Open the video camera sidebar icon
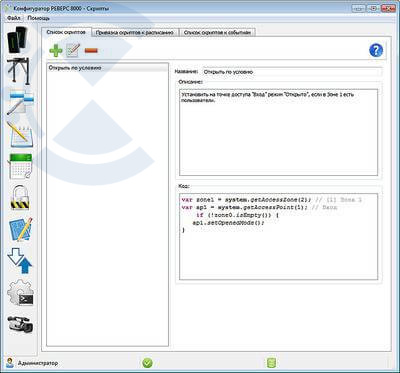 [x=20, y=323]
